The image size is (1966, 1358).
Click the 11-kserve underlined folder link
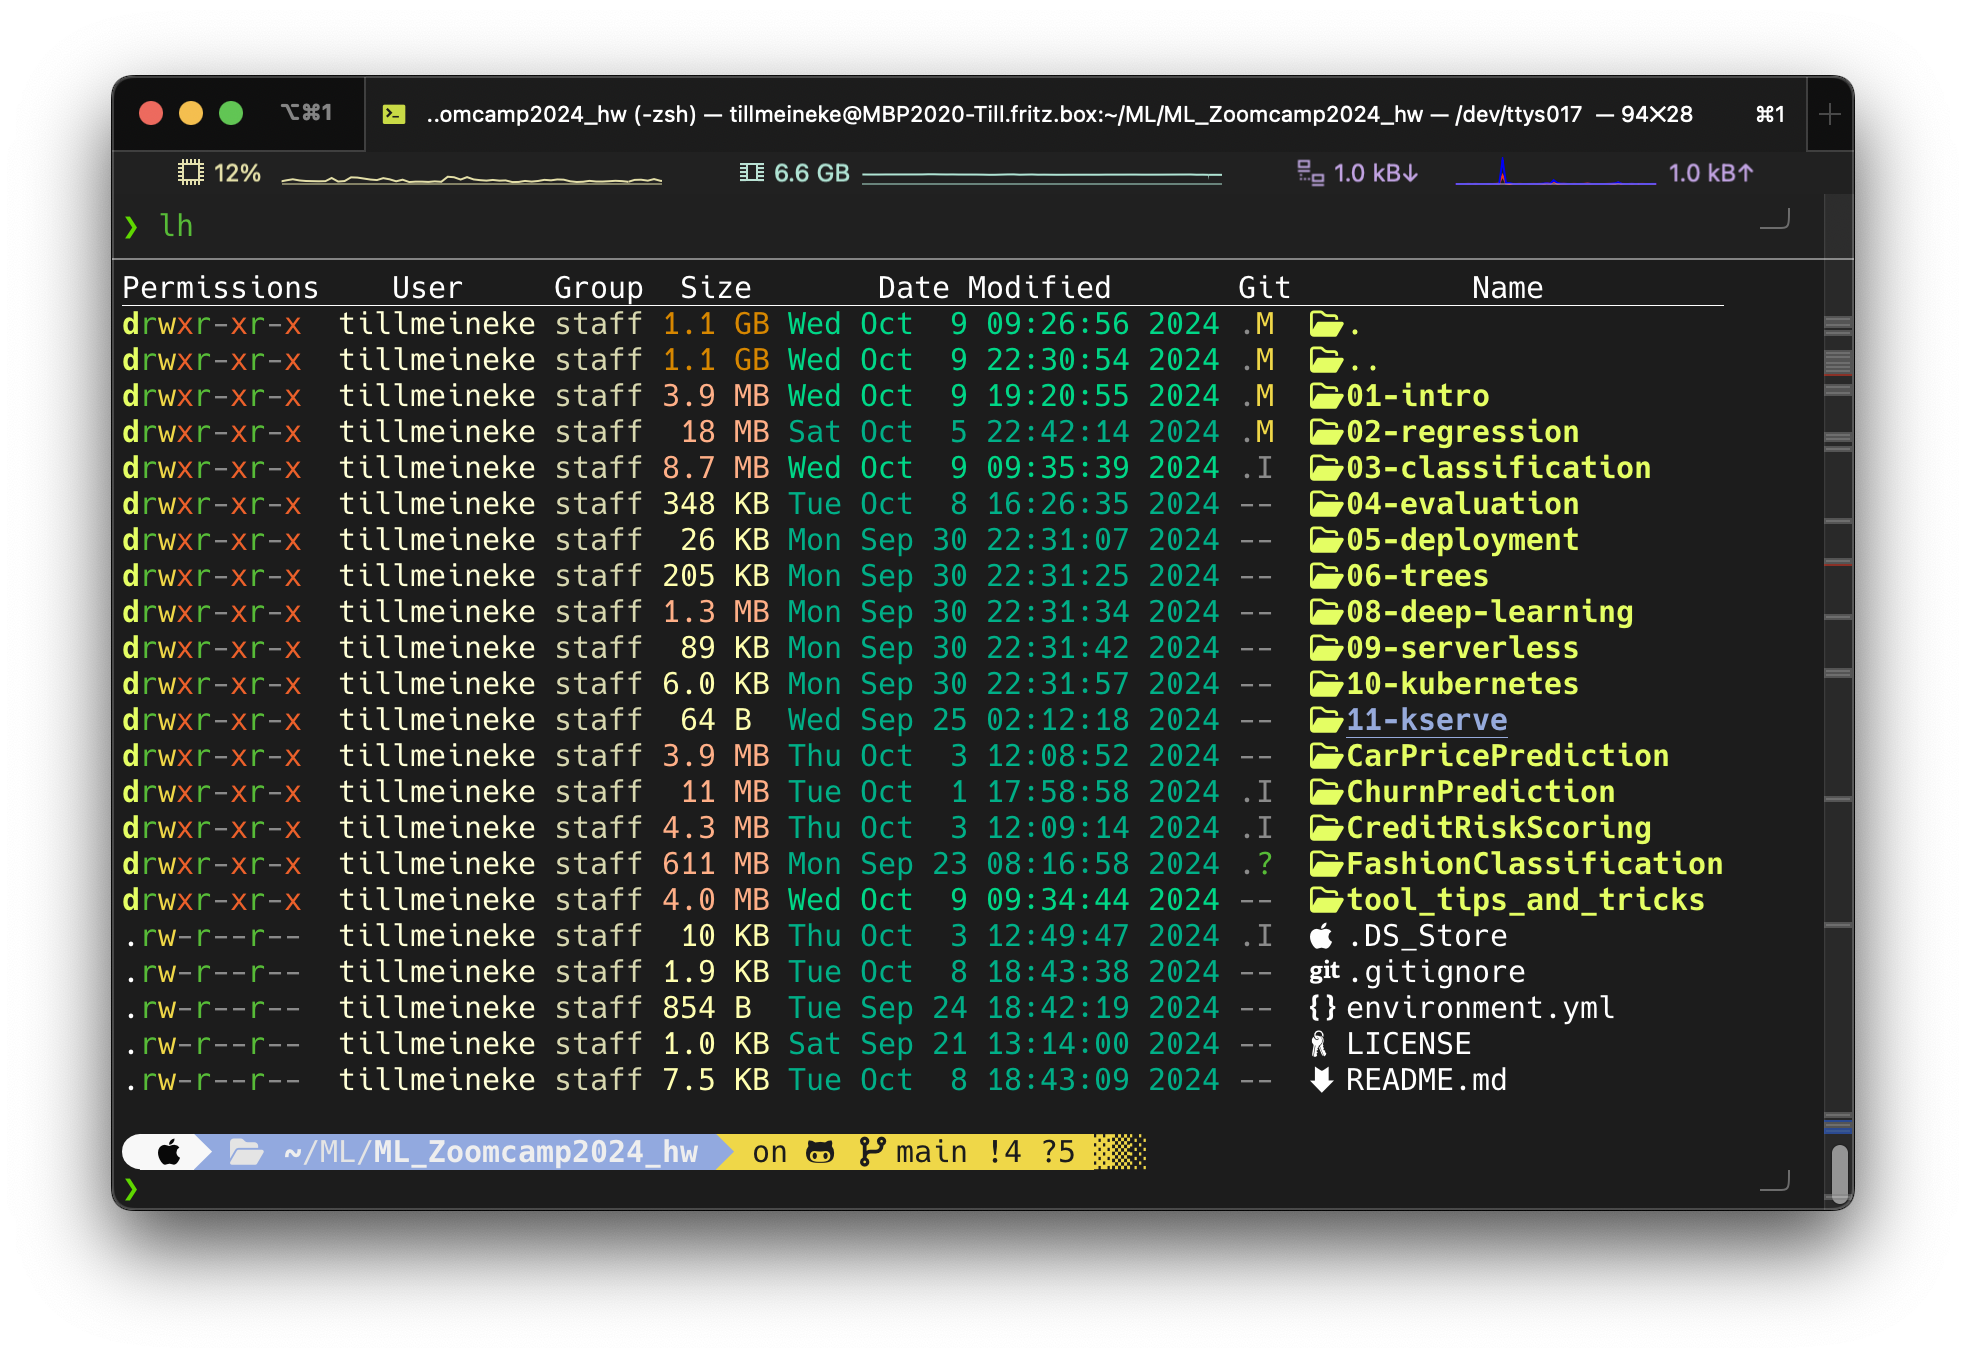click(1426, 721)
